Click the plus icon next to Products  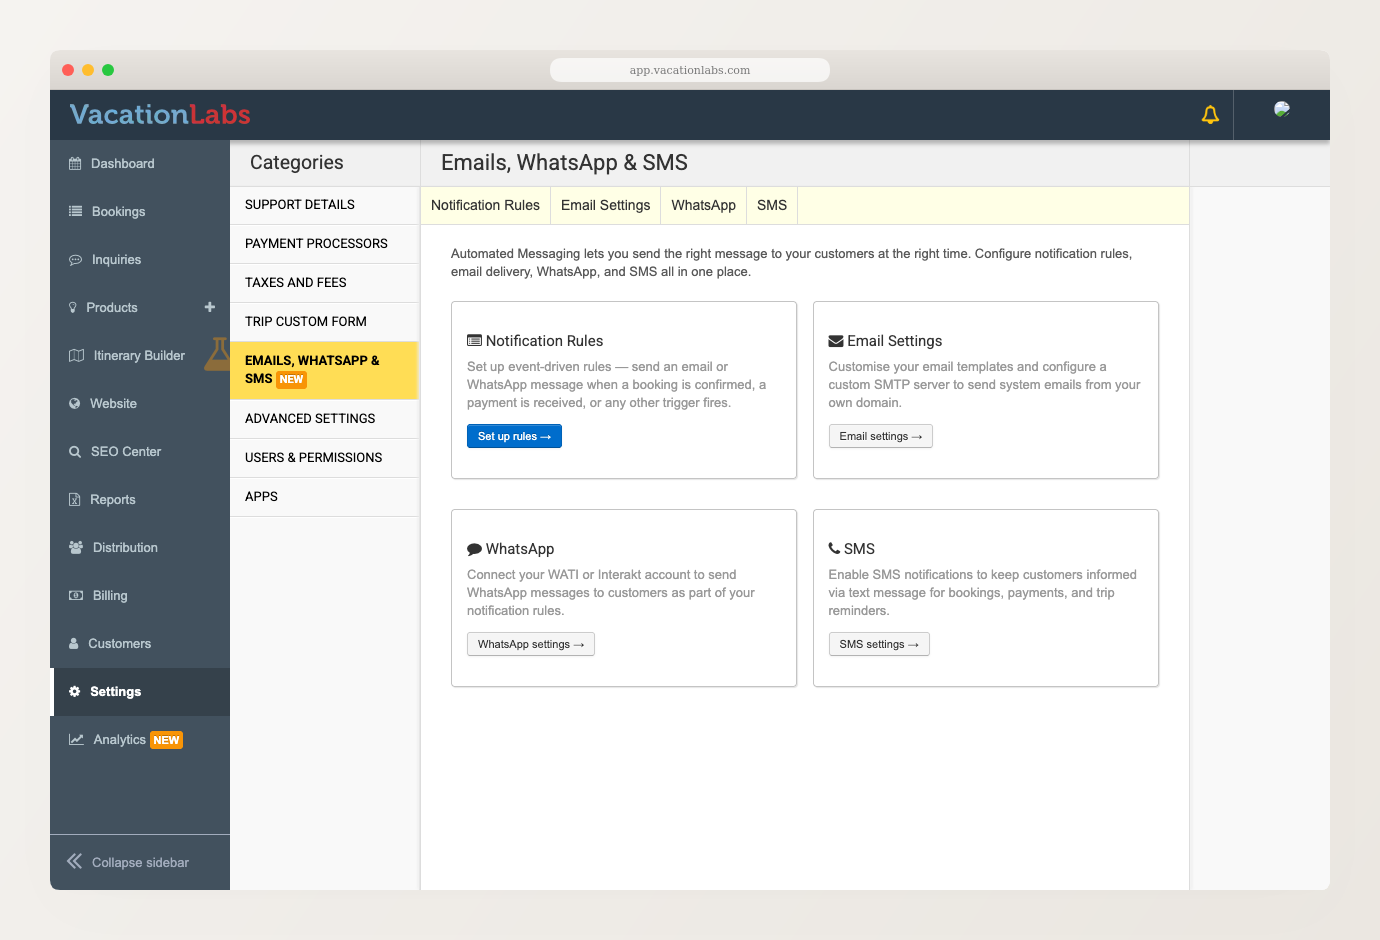coord(210,307)
